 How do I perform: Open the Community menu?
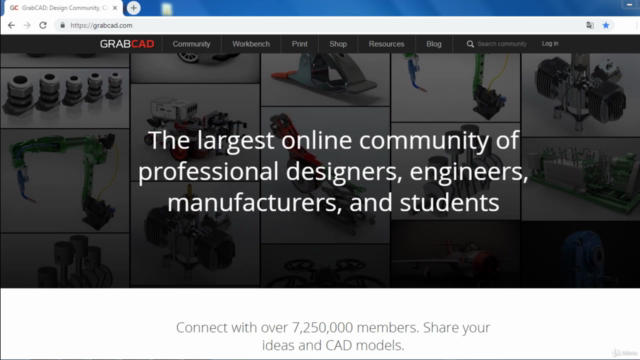click(191, 44)
